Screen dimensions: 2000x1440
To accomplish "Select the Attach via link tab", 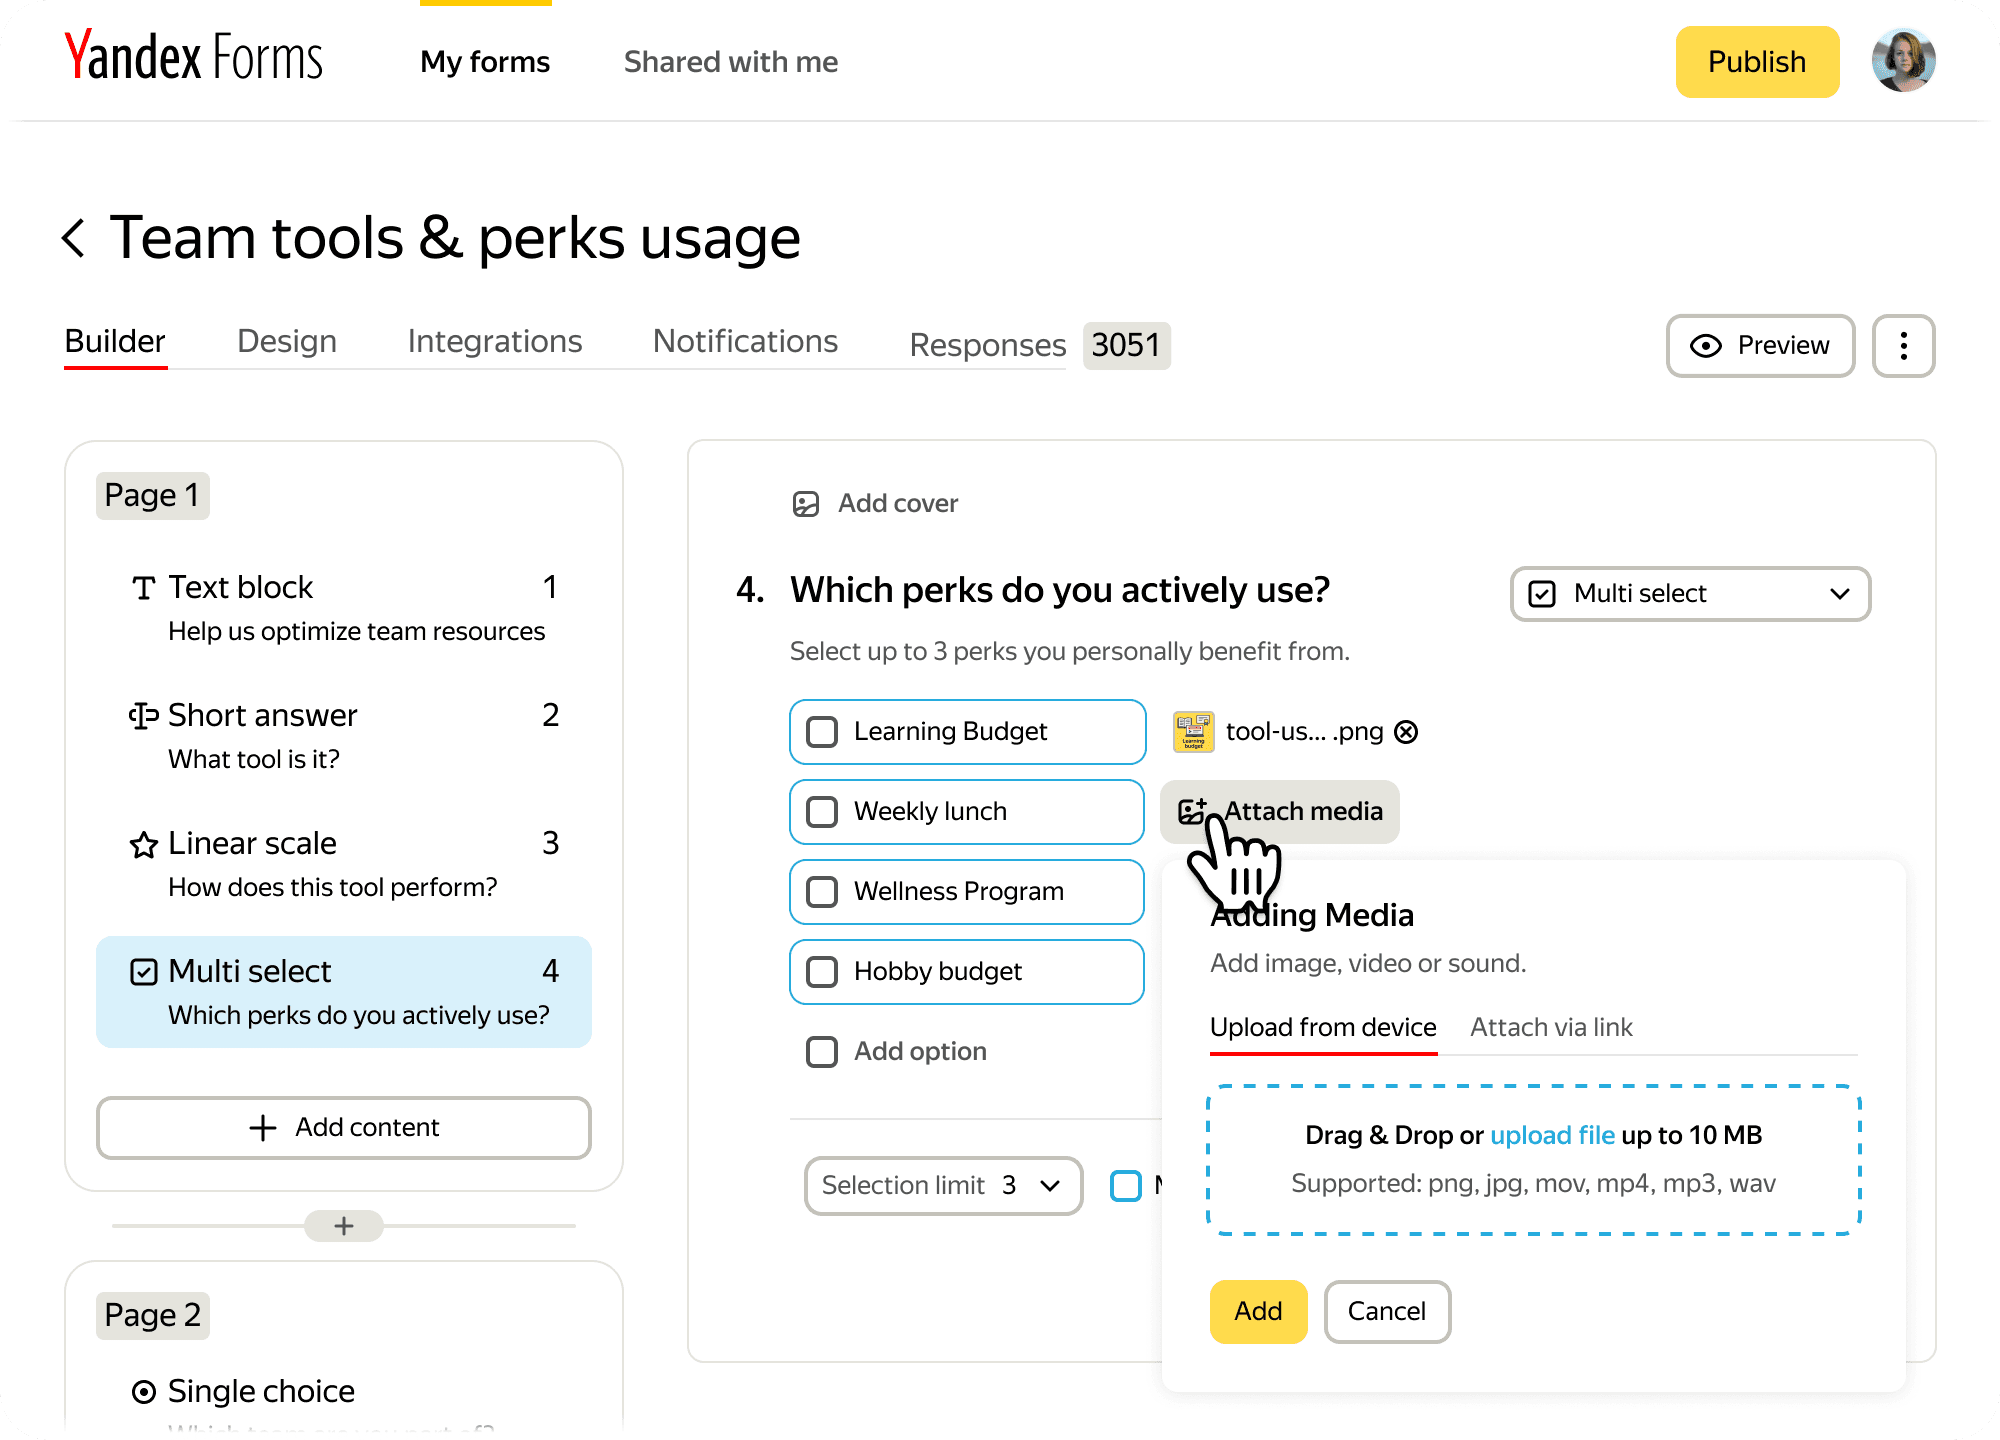I will [x=1551, y=1028].
